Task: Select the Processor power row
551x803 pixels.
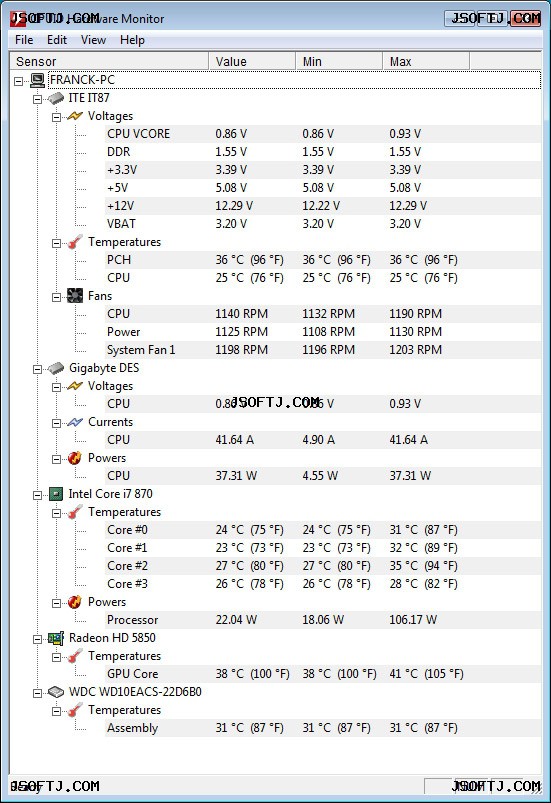Action: [x=323, y=620]
